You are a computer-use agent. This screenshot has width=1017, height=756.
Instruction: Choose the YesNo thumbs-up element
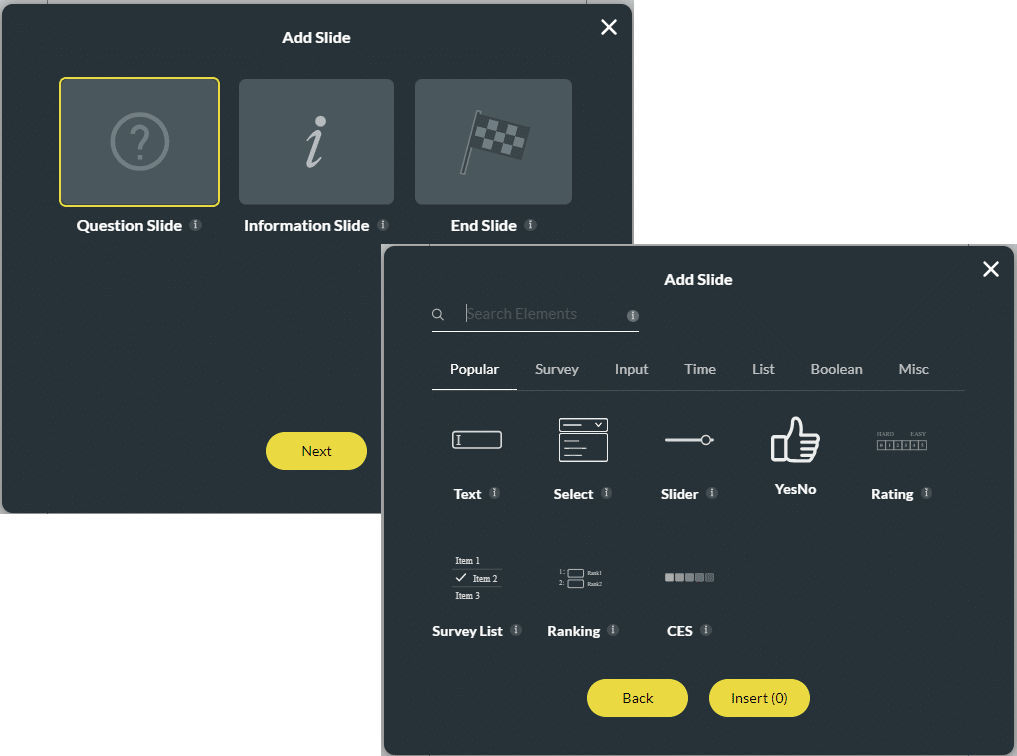coord(795,440)
